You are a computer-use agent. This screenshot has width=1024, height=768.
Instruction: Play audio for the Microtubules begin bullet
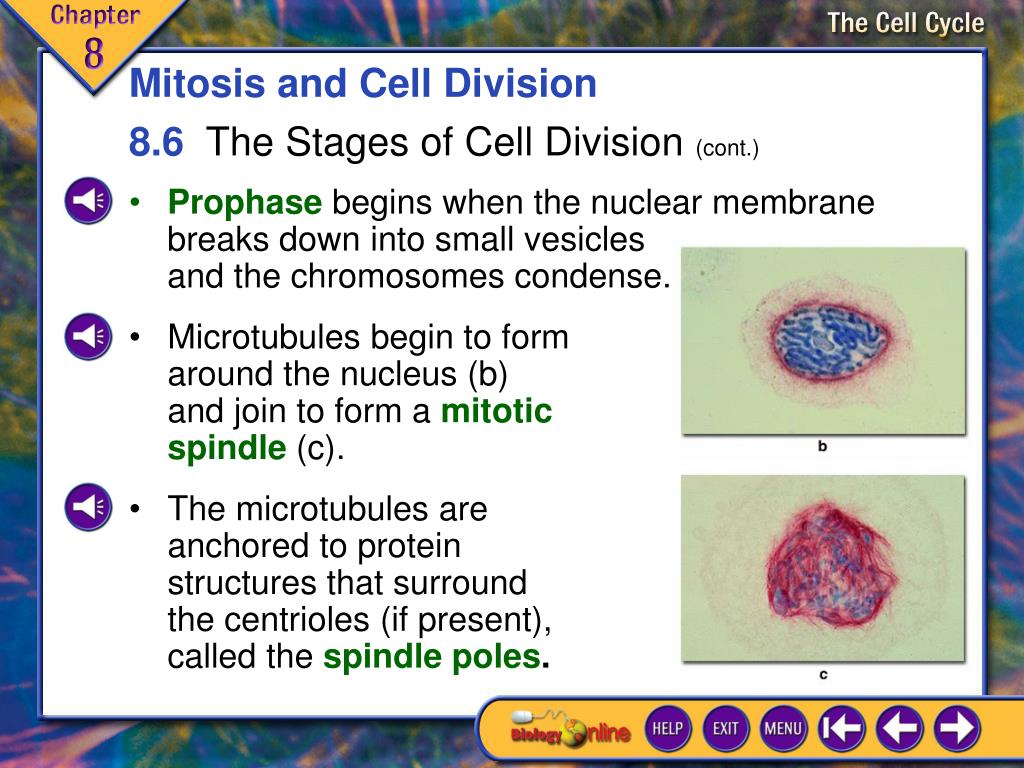(x=88, y=336)
